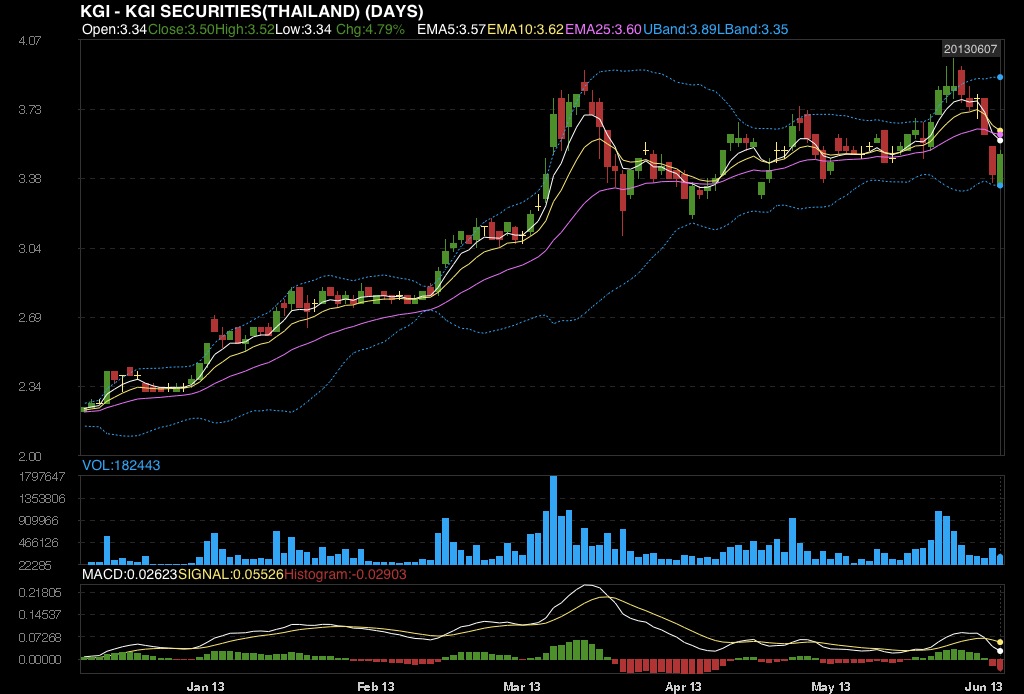Screen dimensions: 1024x694
Task: Click the blue lower band end marker dot
Action: [x=1000, y=185]
